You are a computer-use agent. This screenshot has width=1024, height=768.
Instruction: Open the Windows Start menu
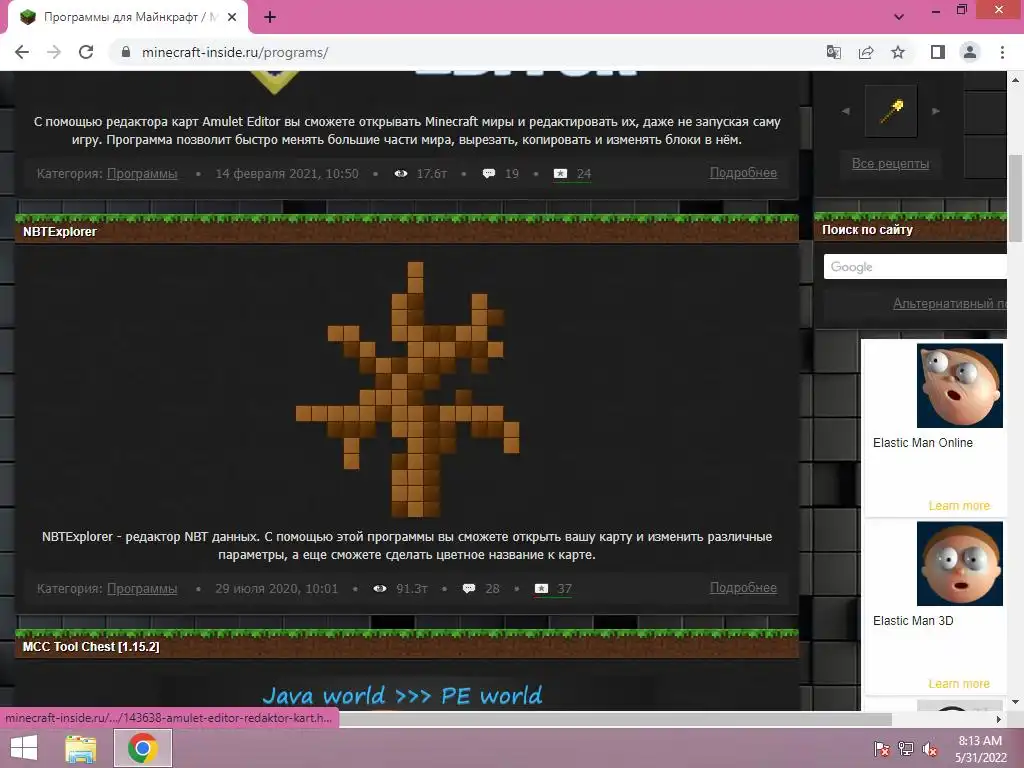point(24,748)
